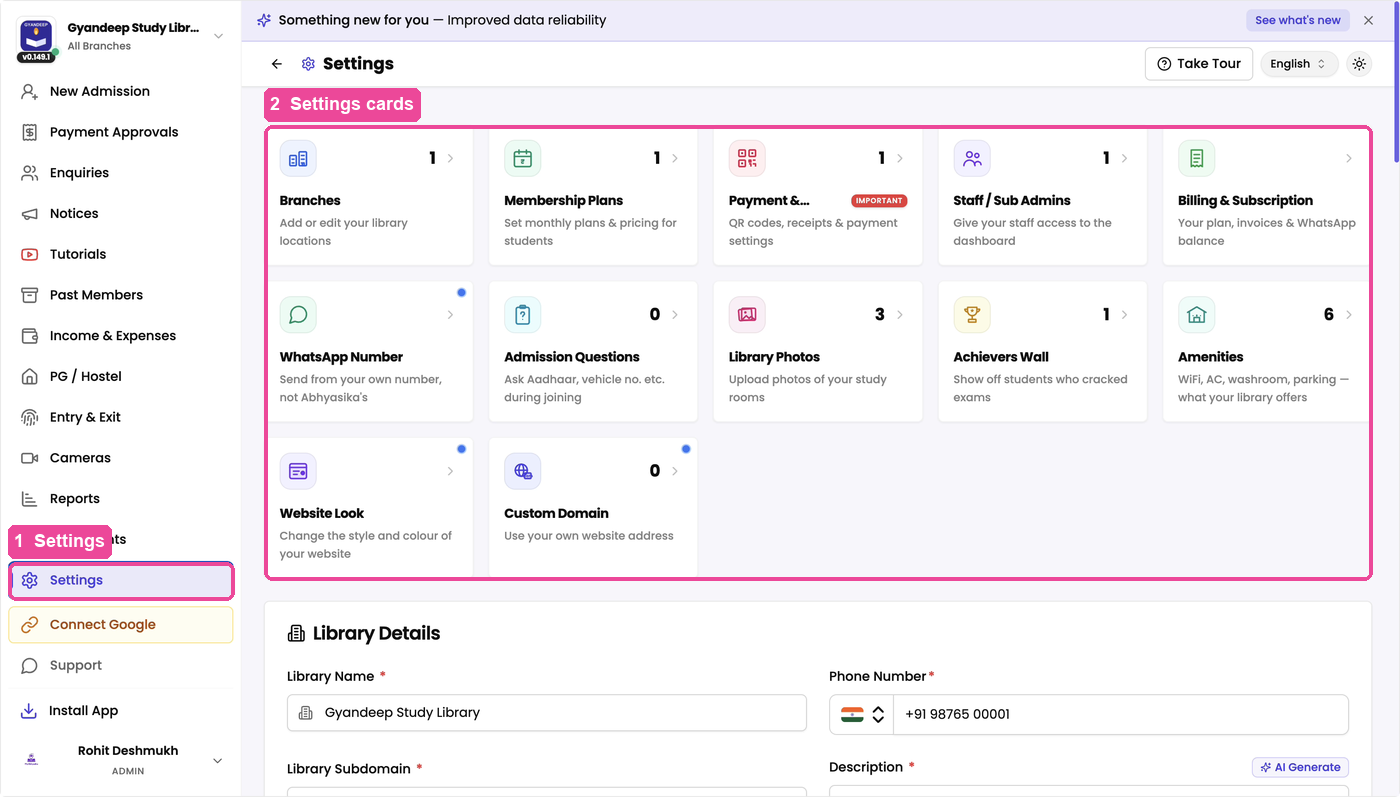Click the Connect Google button
Viewport: 1400px width, 797px height.
tap(121, 625)
